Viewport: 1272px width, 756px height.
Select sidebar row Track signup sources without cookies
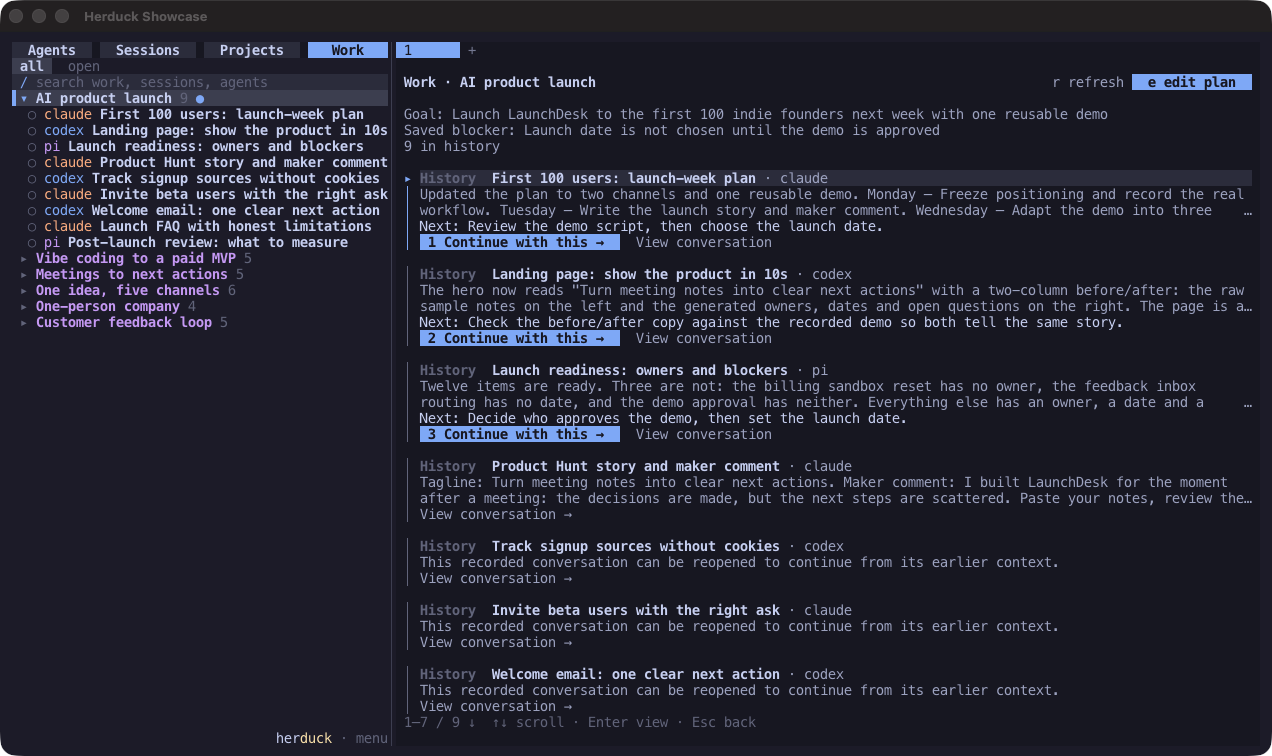click(200, 178)
